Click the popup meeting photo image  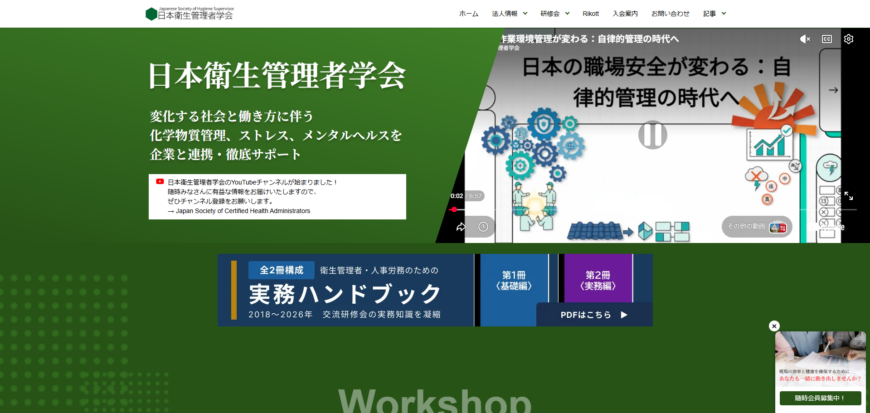820,348
